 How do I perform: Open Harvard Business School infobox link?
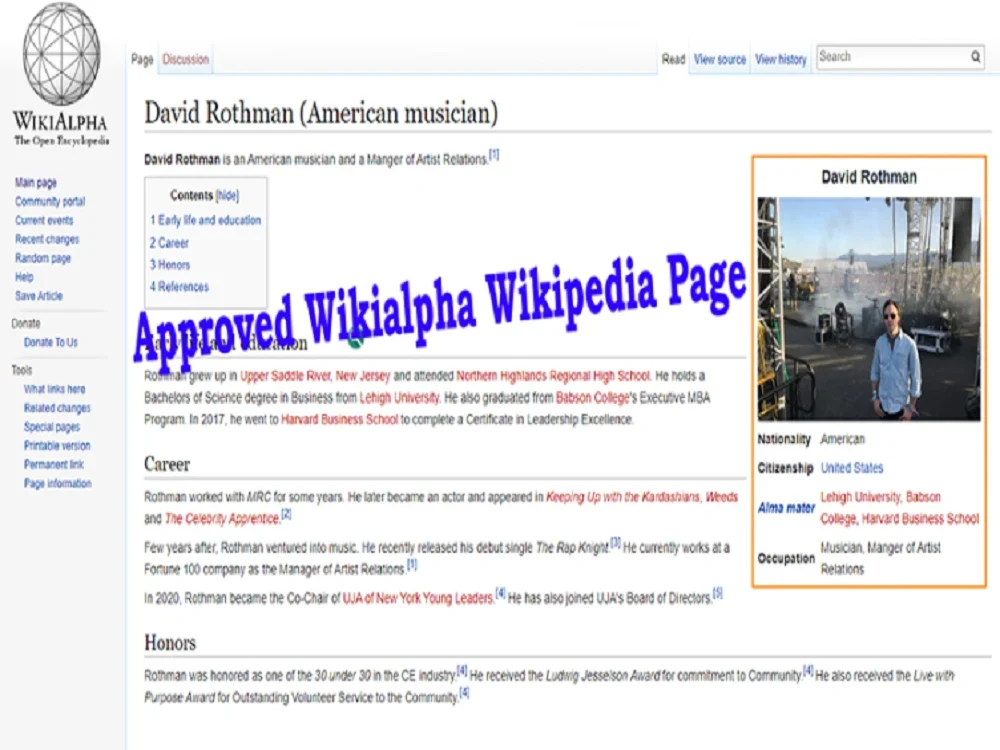920,519
